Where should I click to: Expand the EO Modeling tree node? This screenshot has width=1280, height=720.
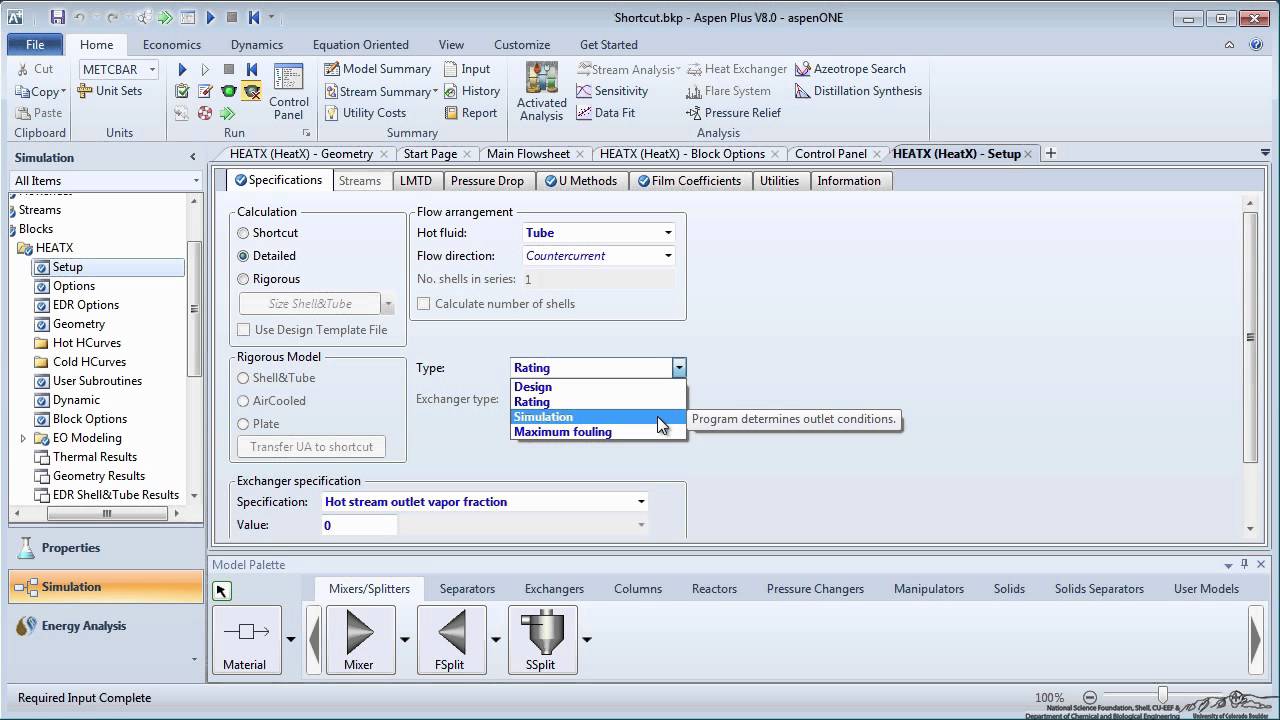(23, 438)
